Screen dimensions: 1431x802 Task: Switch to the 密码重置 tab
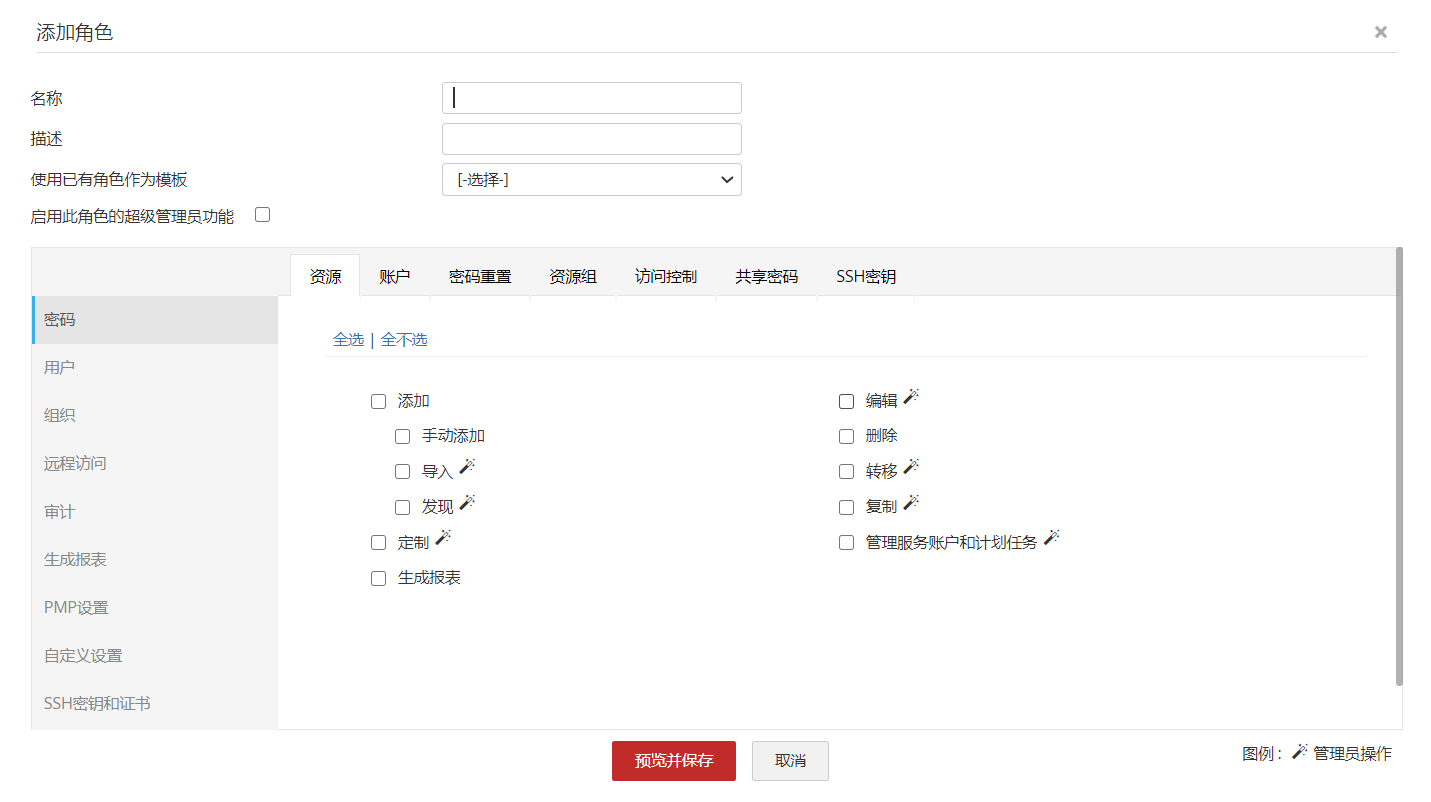click(480, 277)
